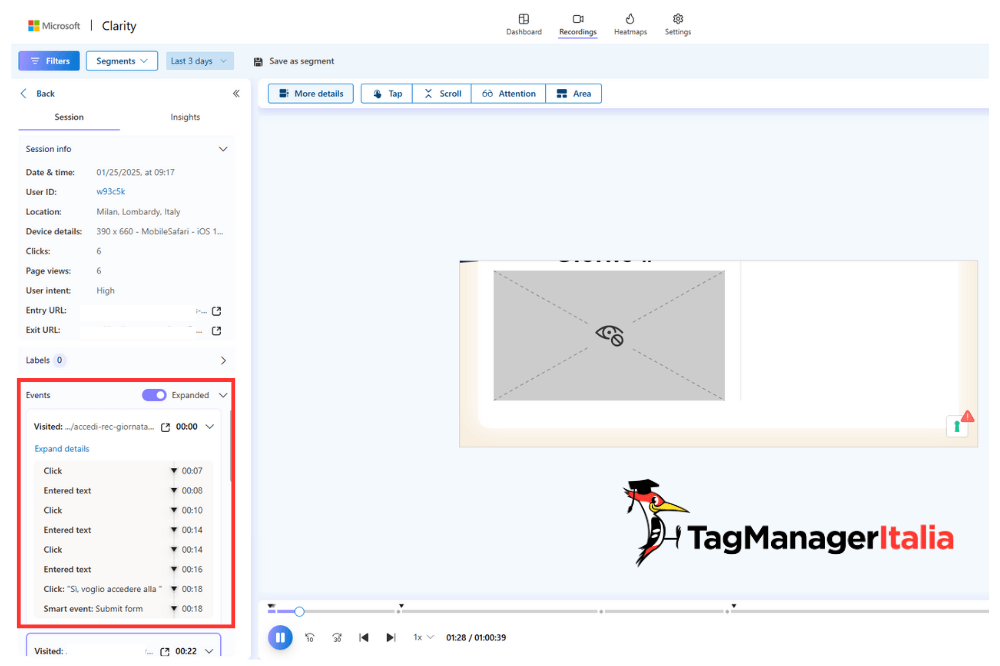Select the Scroll heatmap mode
Screen dimensions: 1000x666
(442, 94)
